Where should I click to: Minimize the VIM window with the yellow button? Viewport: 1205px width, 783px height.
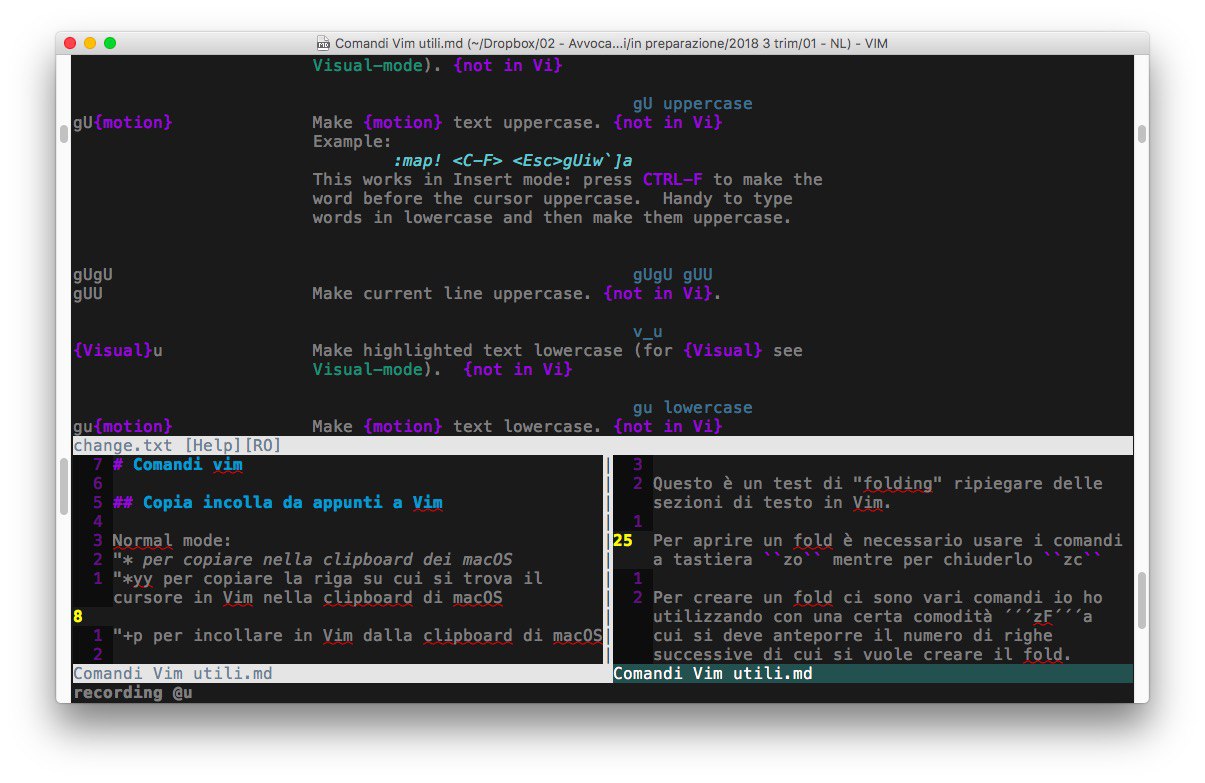pos(90,43)
